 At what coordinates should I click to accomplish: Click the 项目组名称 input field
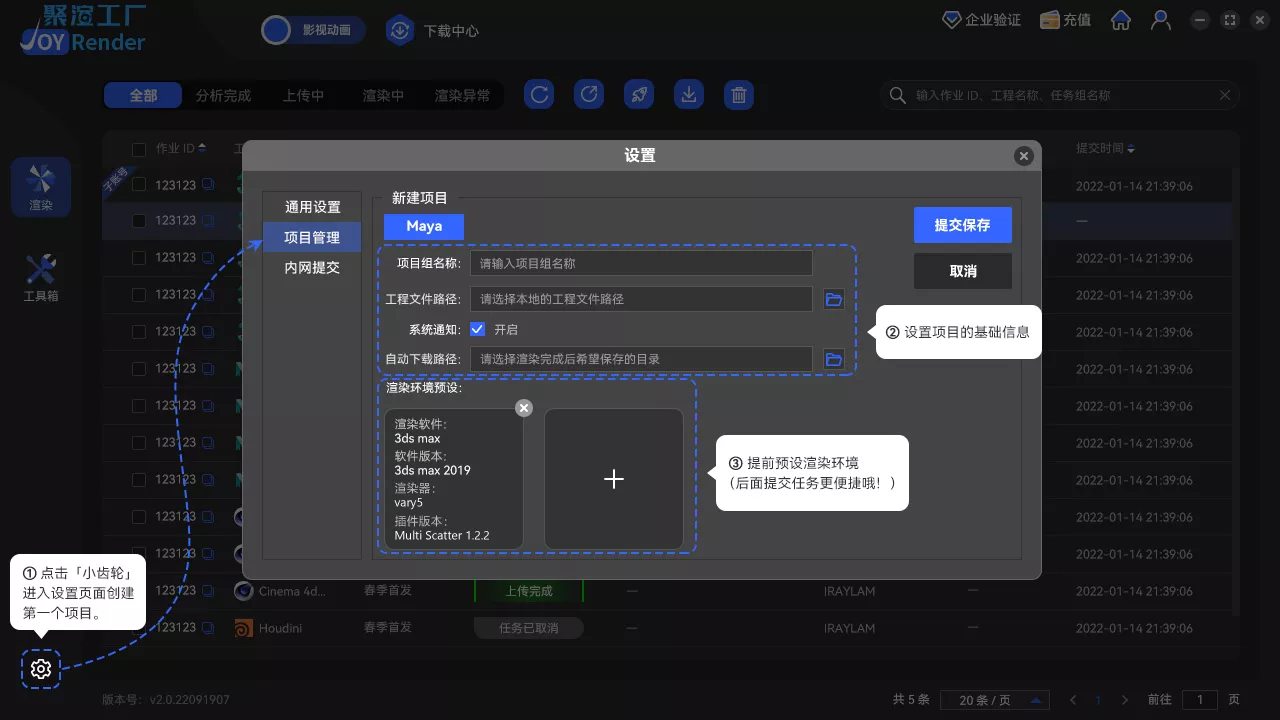(641, 263)
